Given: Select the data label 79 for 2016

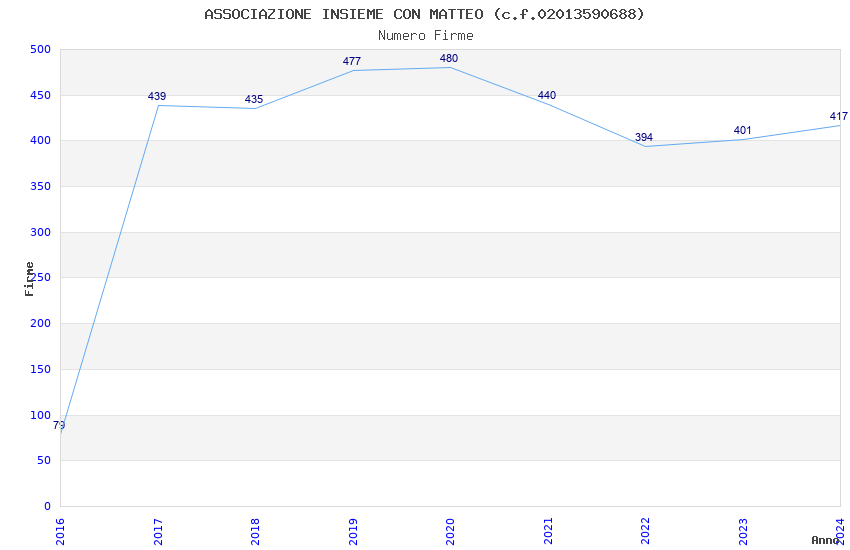Looking at the screenshot, I should pos(59,425).
